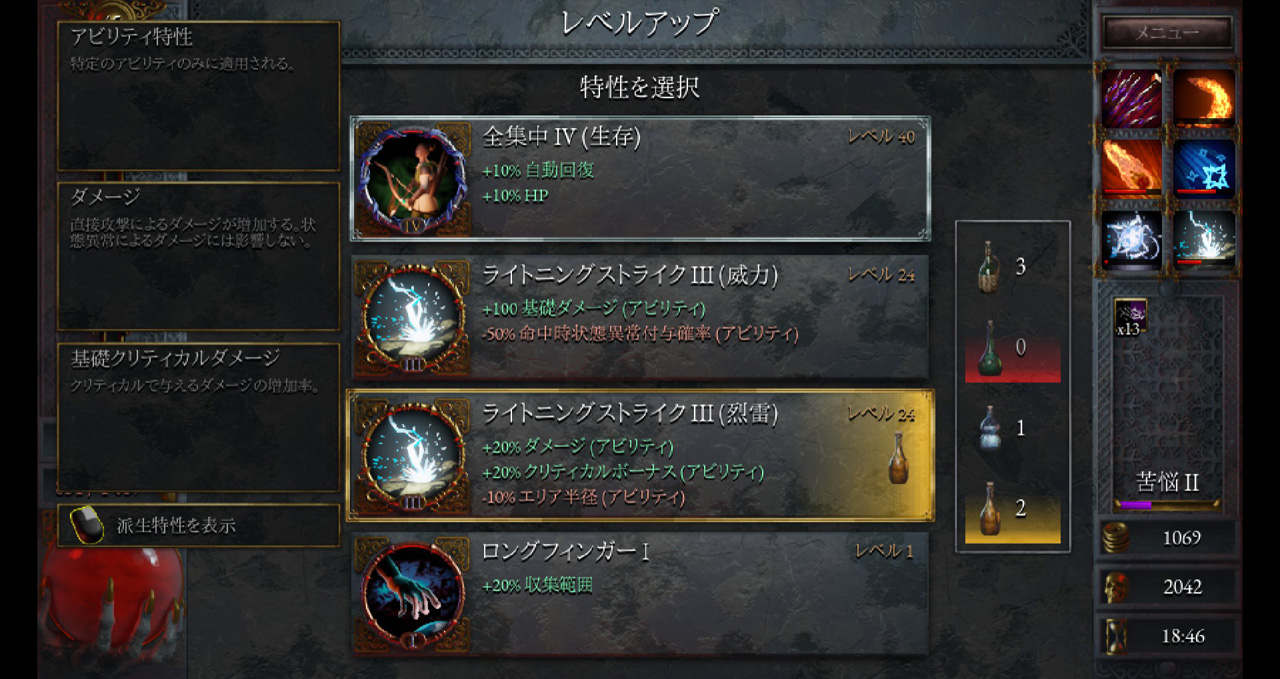Select the ロングフィンガー I trait
This screenshot has height=679, width=1280.
[640, 595]
